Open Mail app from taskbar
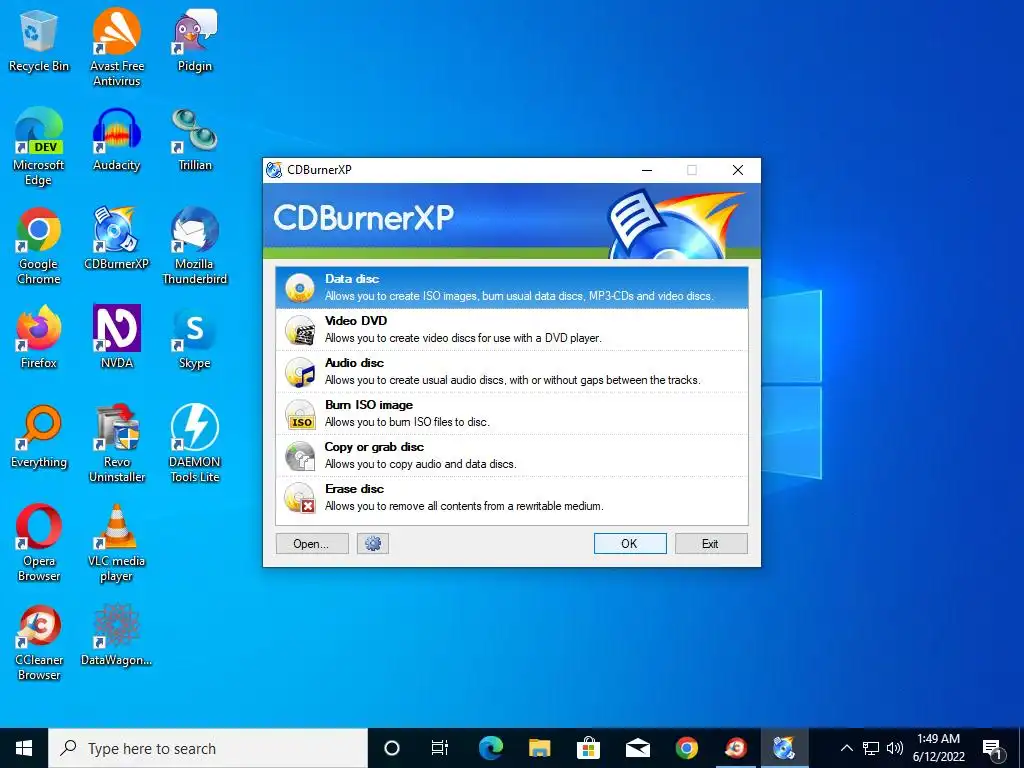Screen dimensions: 1024x768 click(x=637, y=748)
